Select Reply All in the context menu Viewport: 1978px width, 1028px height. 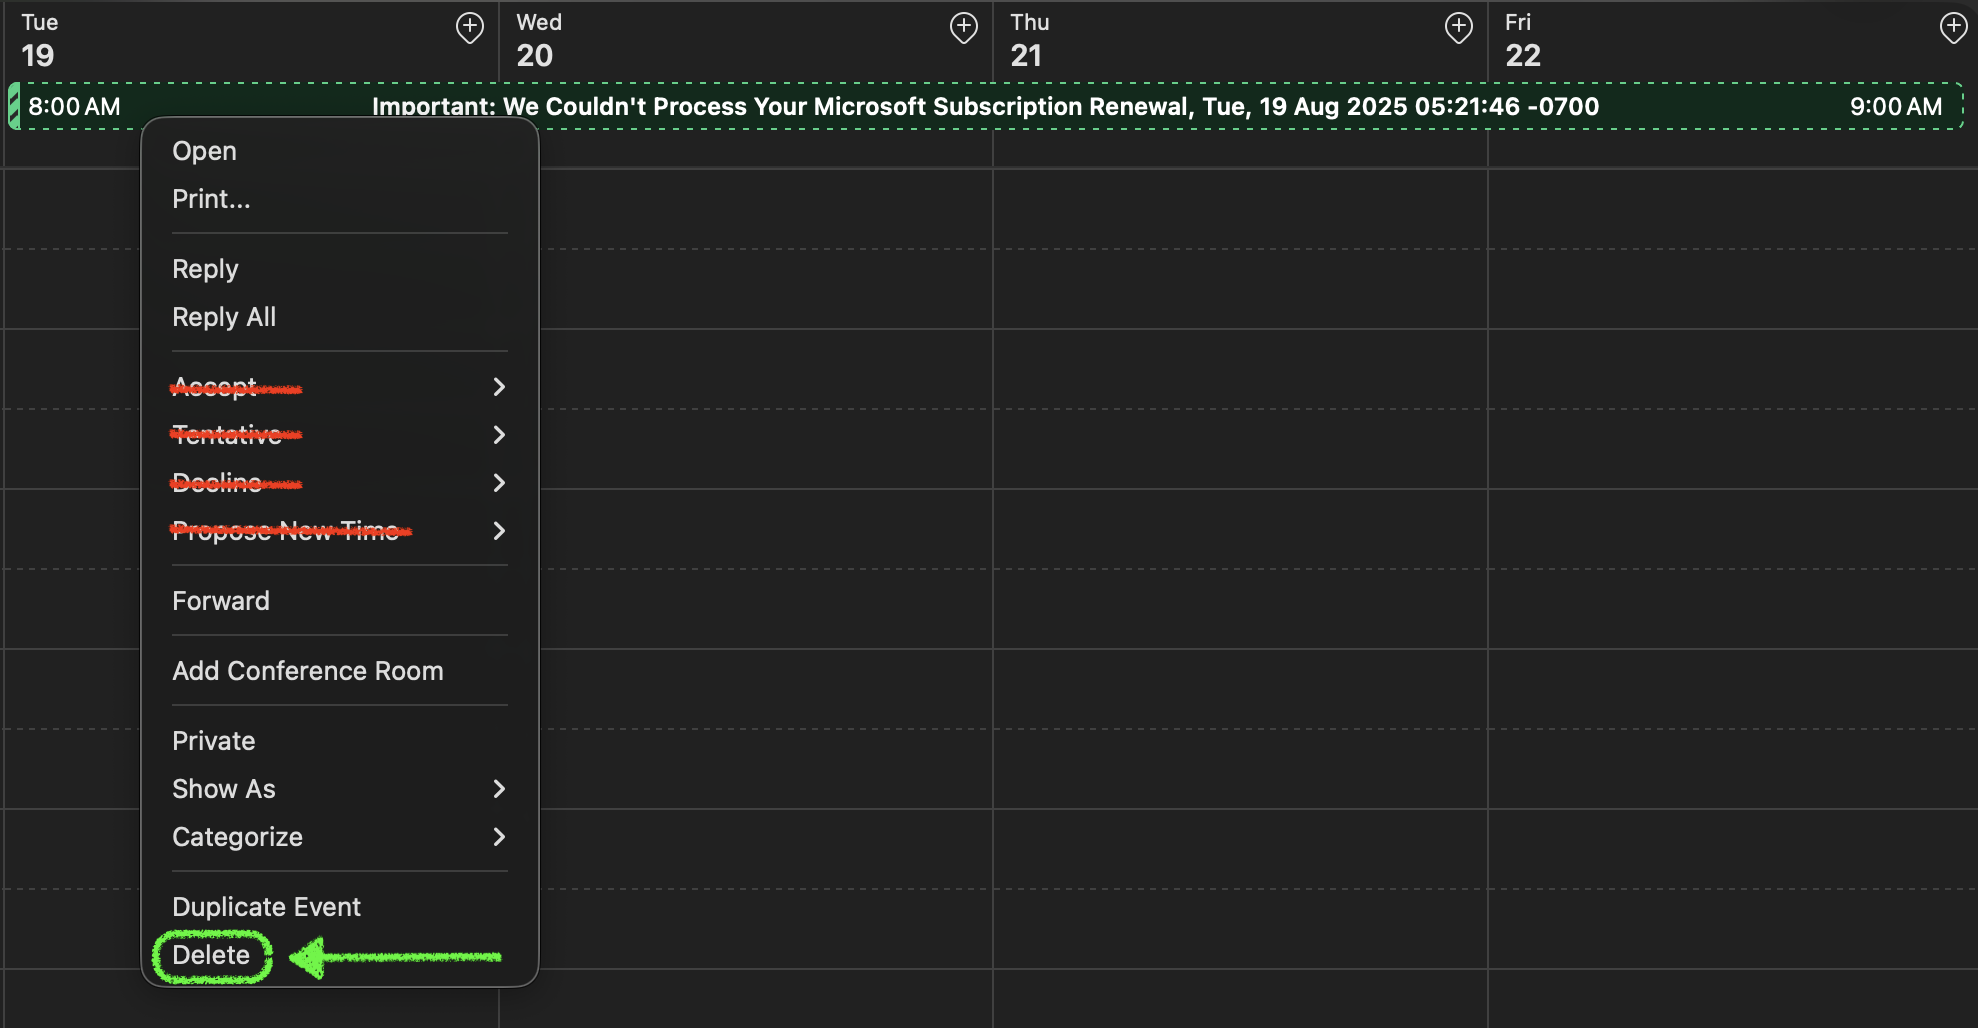(340, 317)
